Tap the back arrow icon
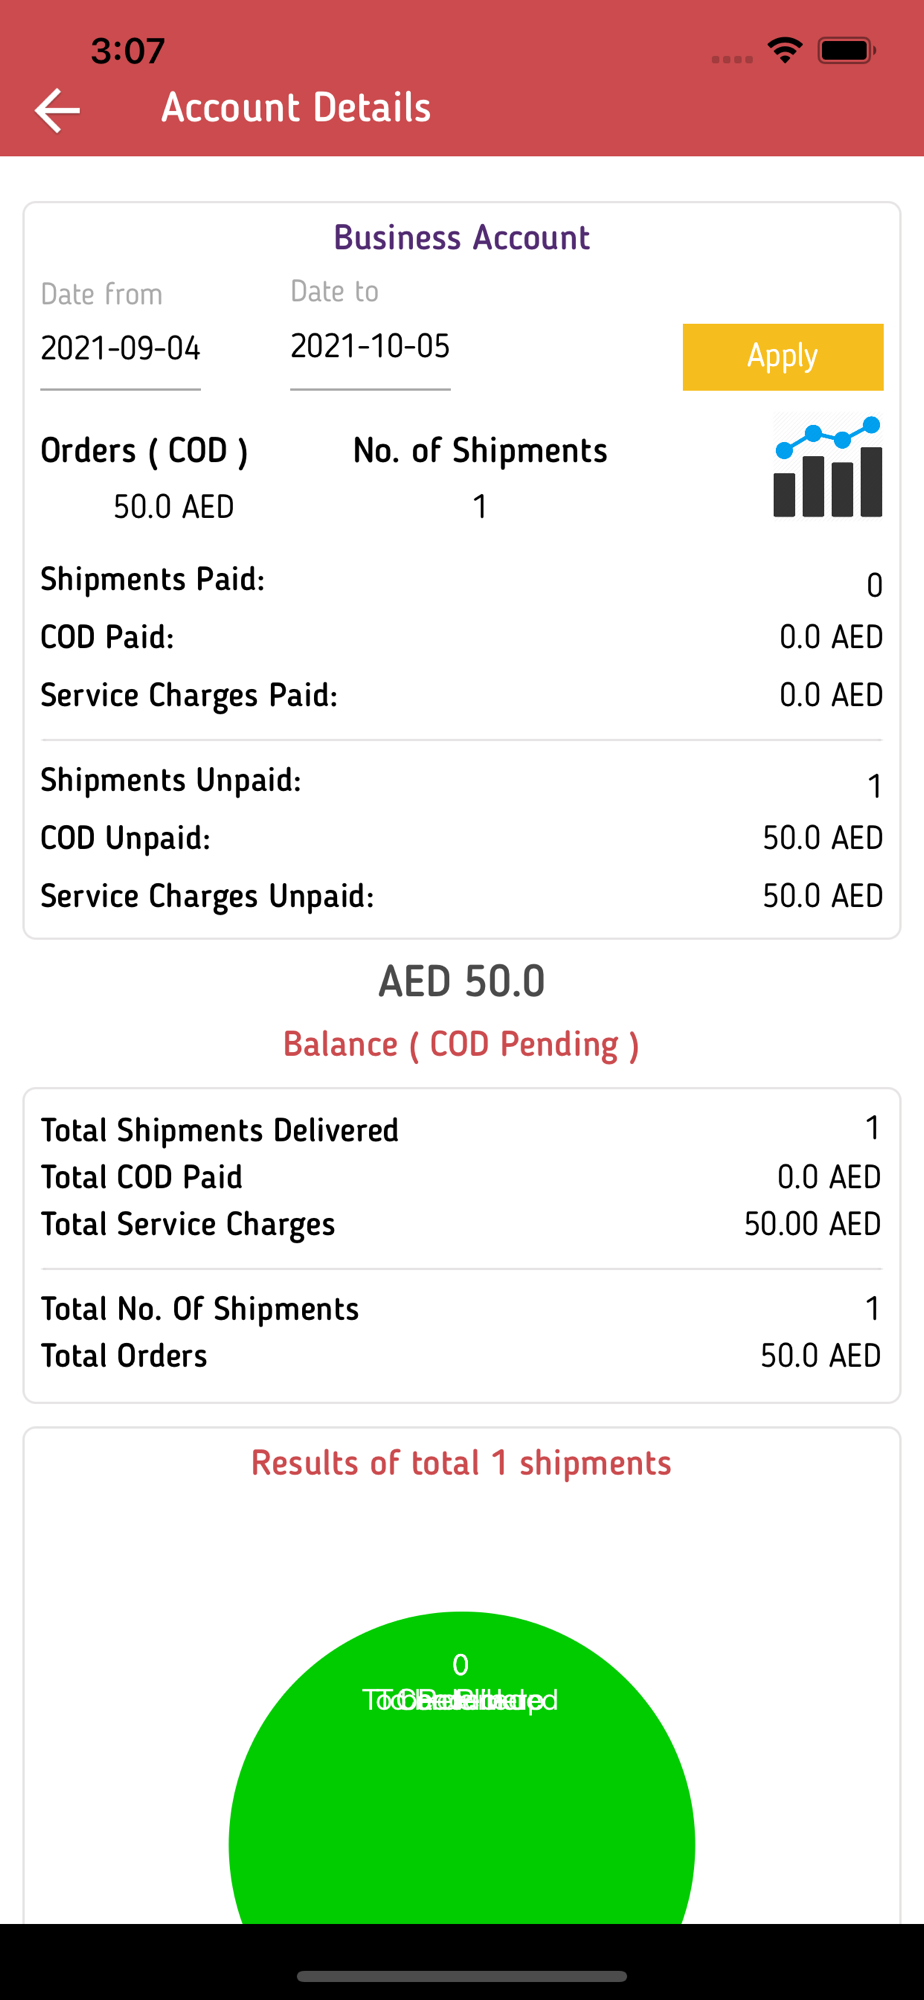This screenshot has width=924, height=2000. click(57, 109)
